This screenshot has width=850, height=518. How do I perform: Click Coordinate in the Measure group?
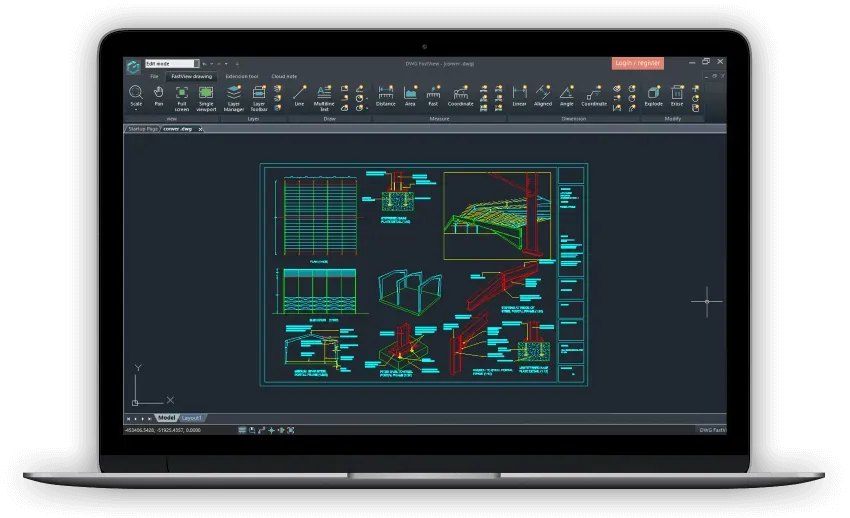tap(460, 96)
